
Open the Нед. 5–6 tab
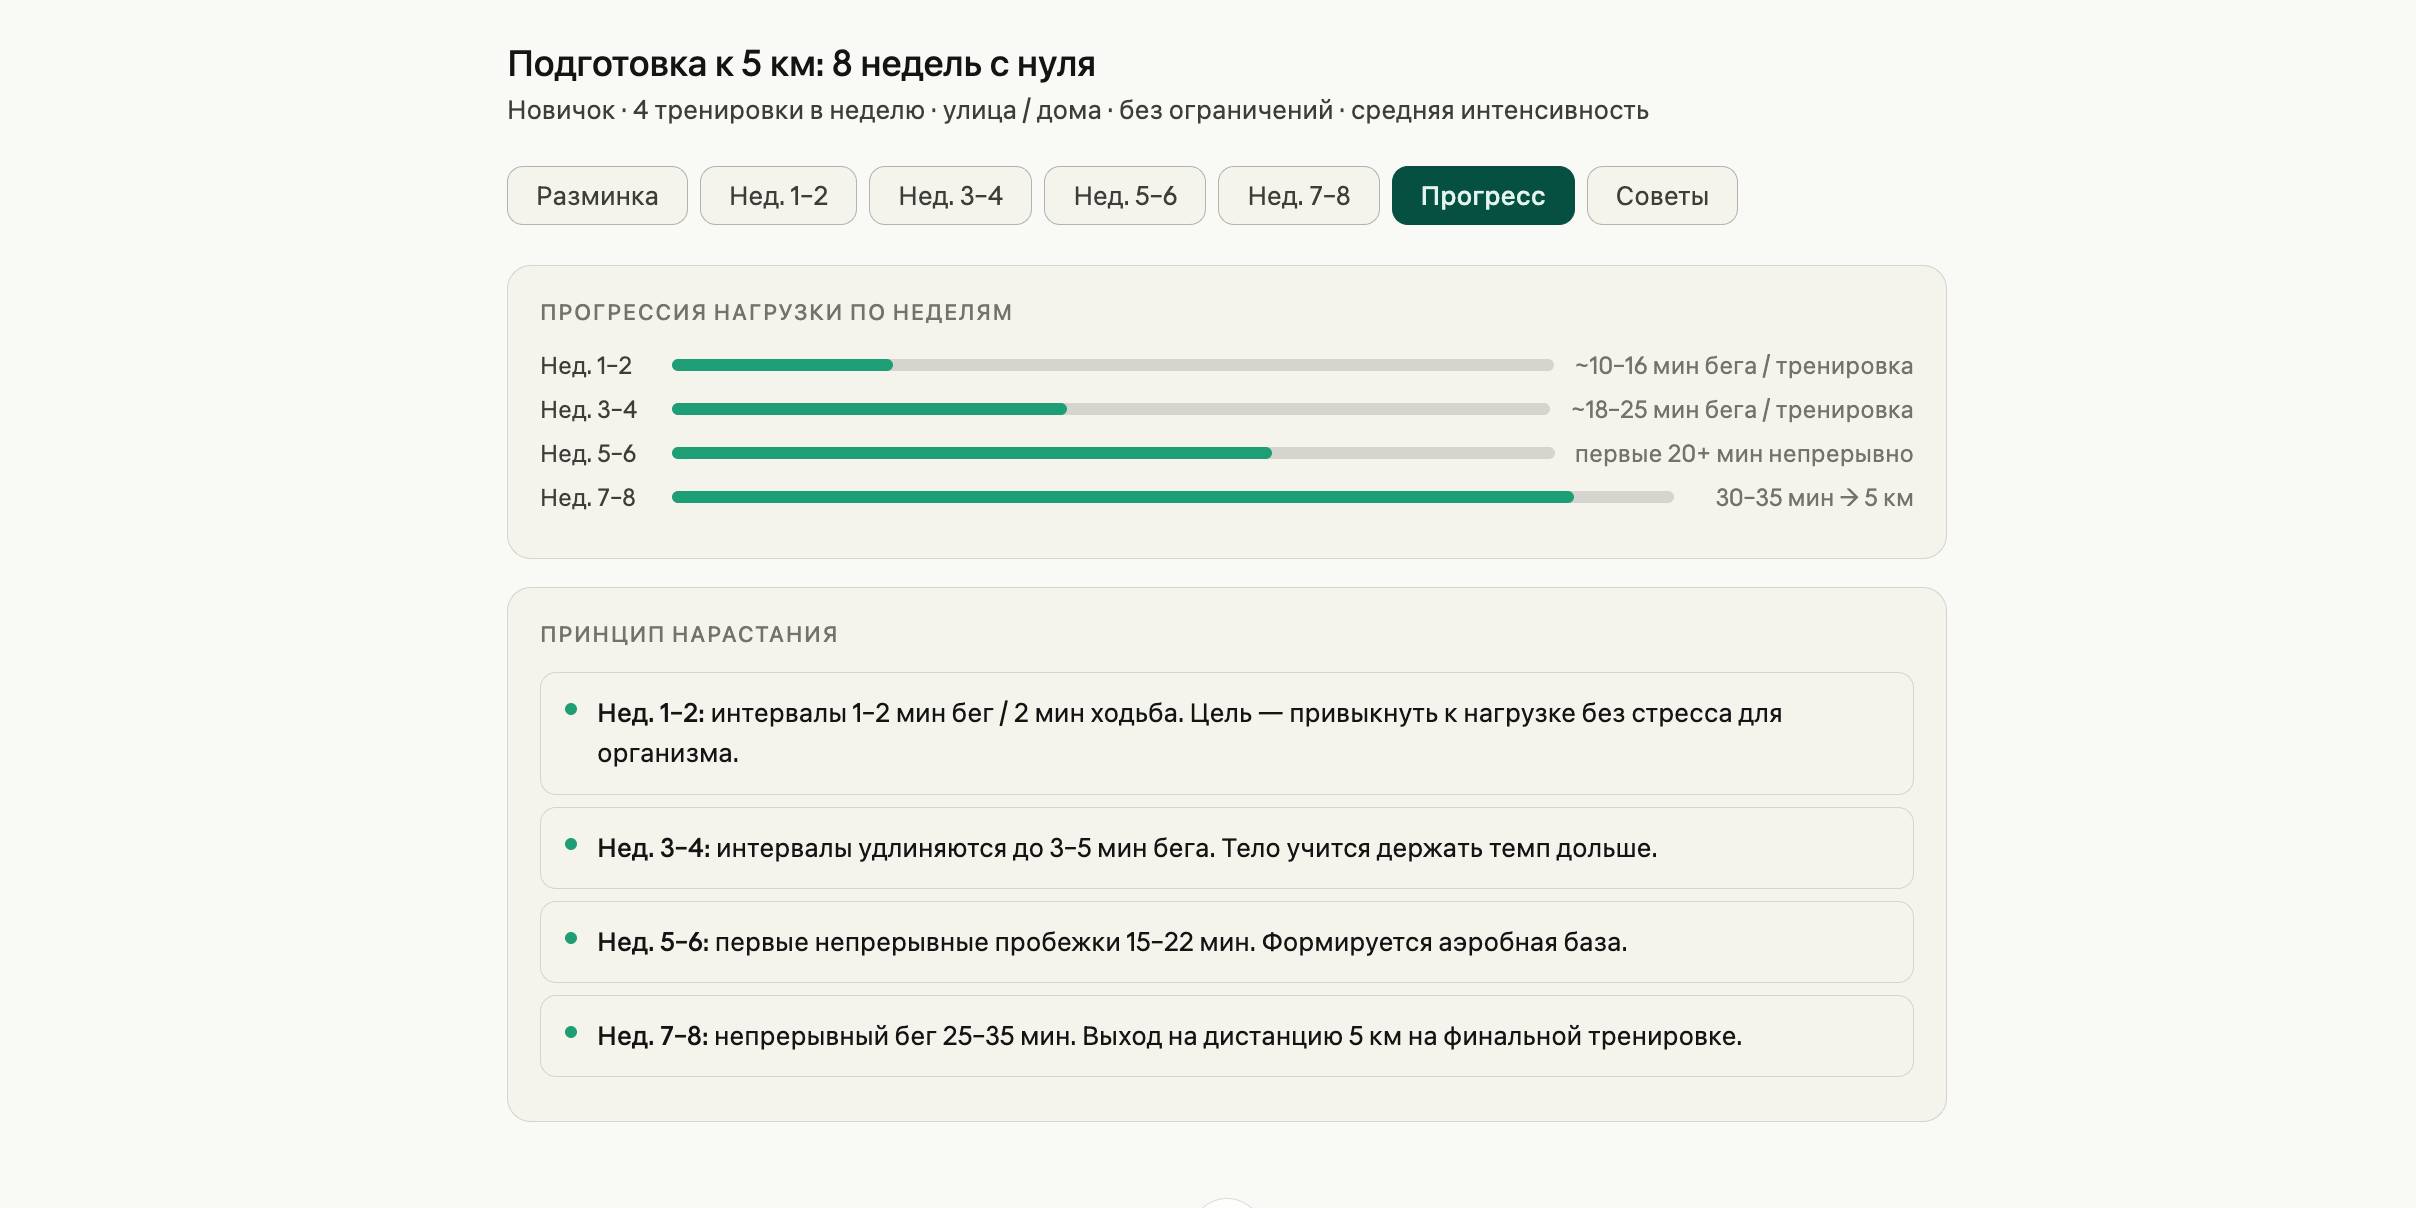tap(1125, 196)
